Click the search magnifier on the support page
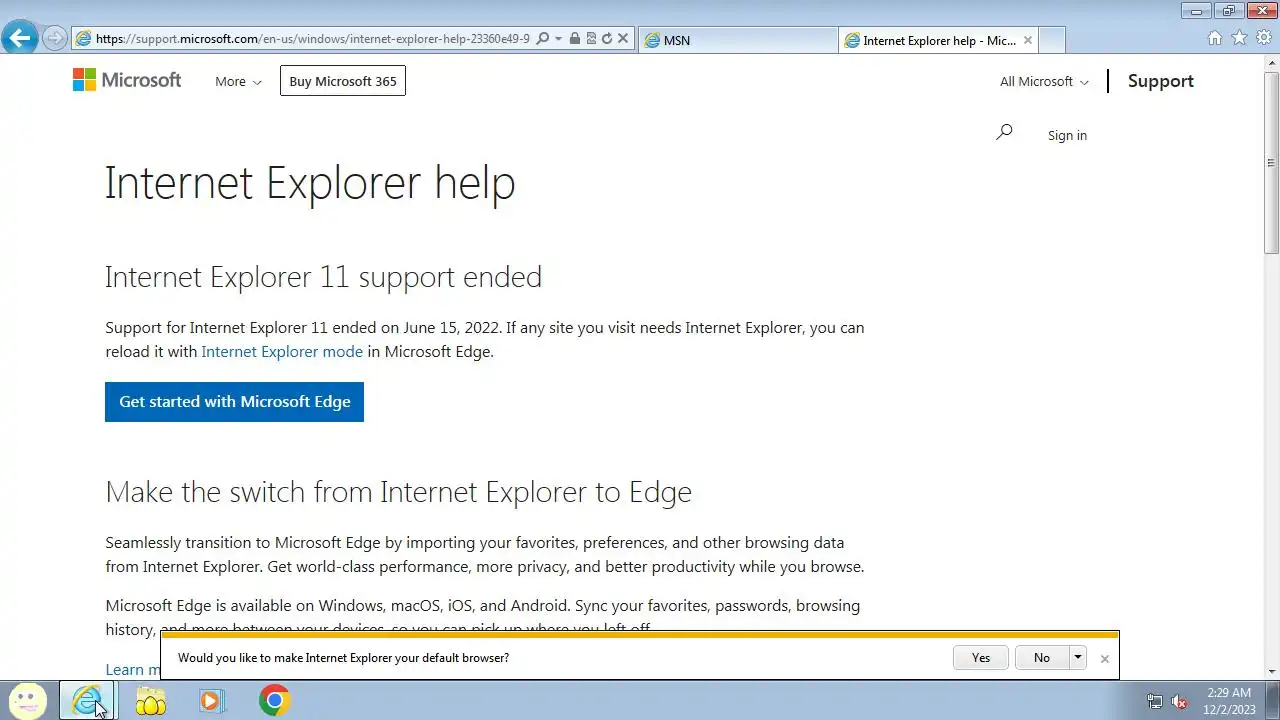The height and width of the screenshot is (720, 1280). pyautogui.click(x=1004, y=132)
